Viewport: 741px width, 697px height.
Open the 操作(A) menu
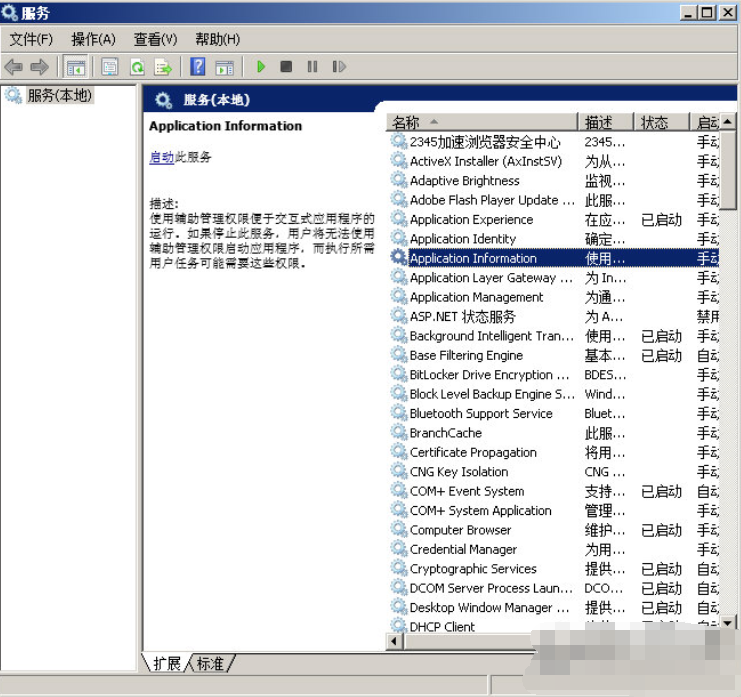(93, 39)
